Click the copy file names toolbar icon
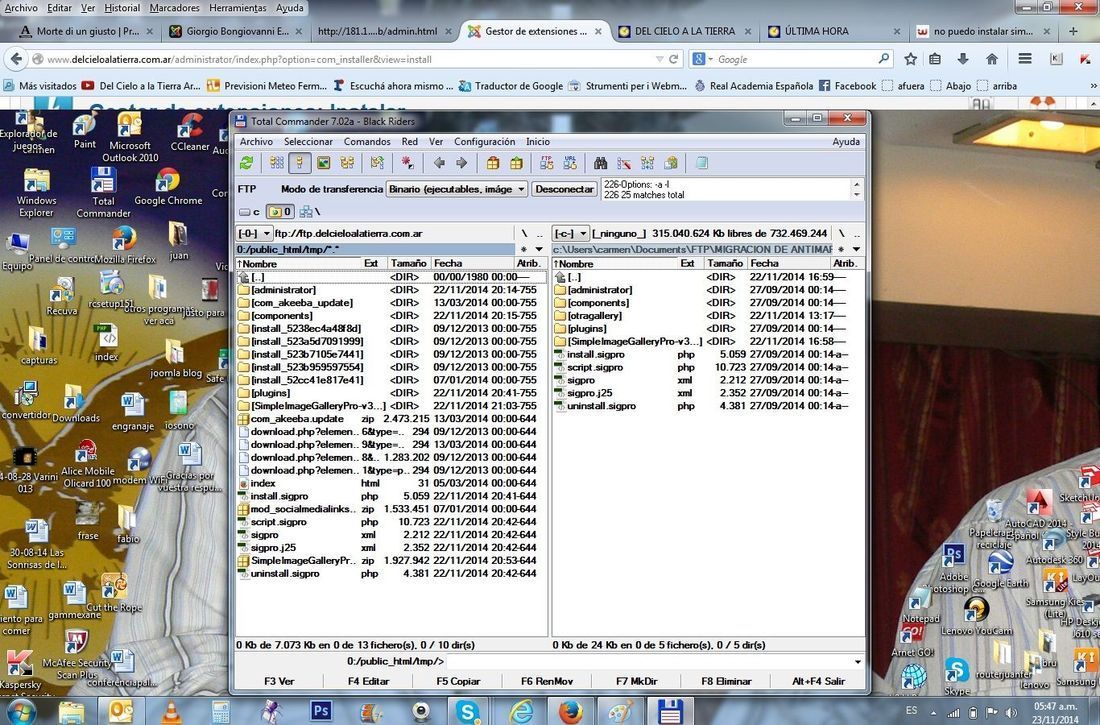 [671, 164]
